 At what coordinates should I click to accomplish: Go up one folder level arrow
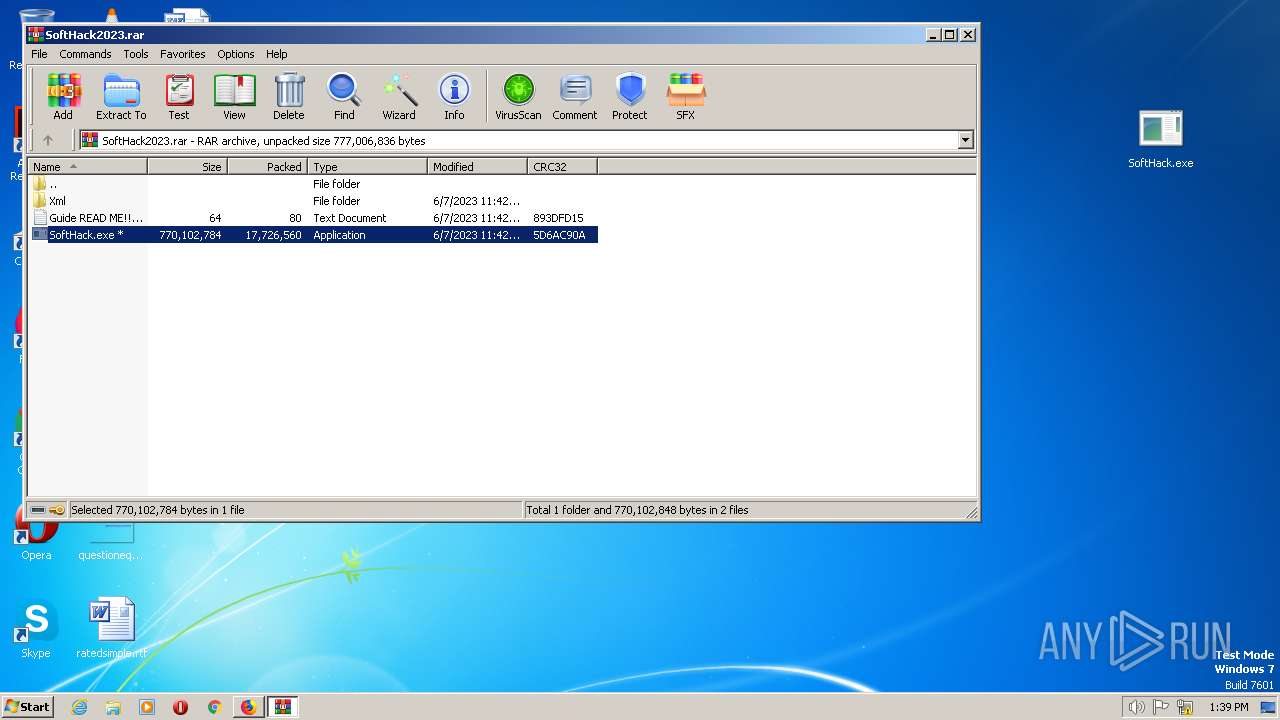click(x=47, y=141)
